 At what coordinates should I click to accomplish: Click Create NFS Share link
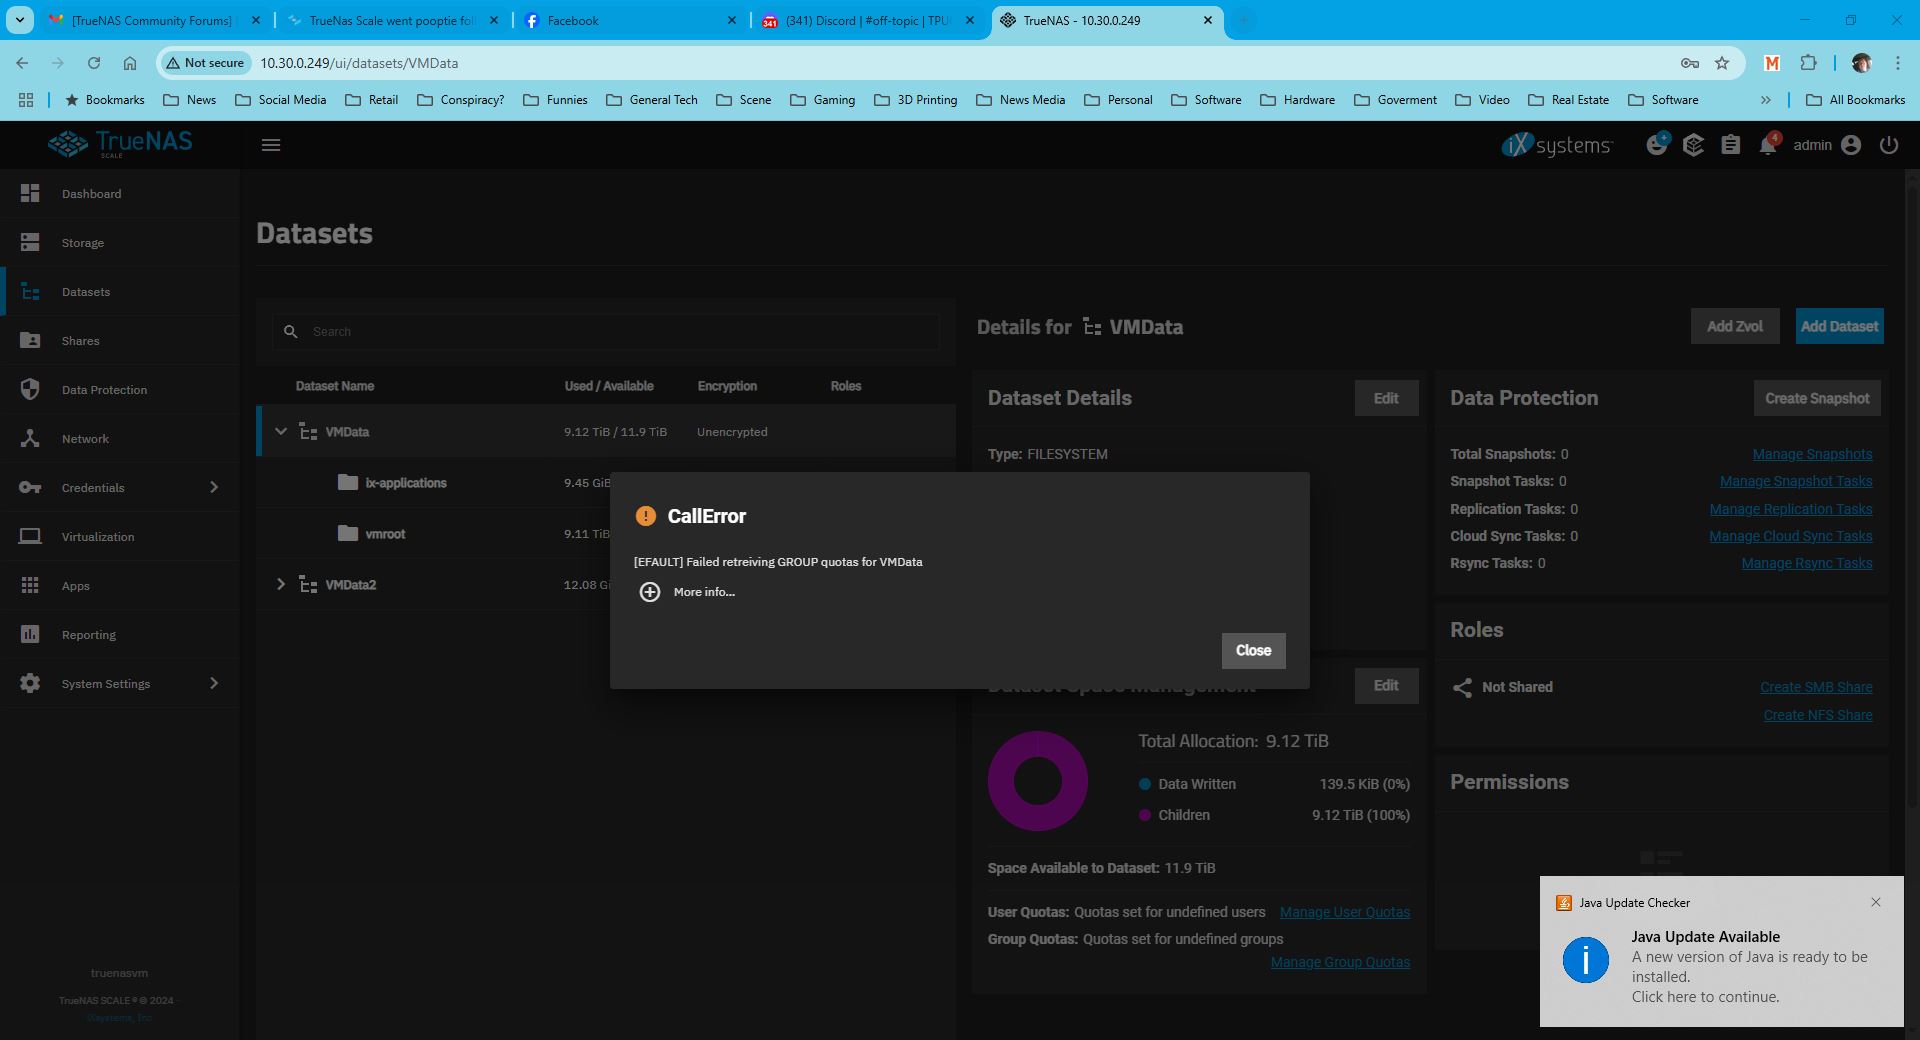(1818, 715)
